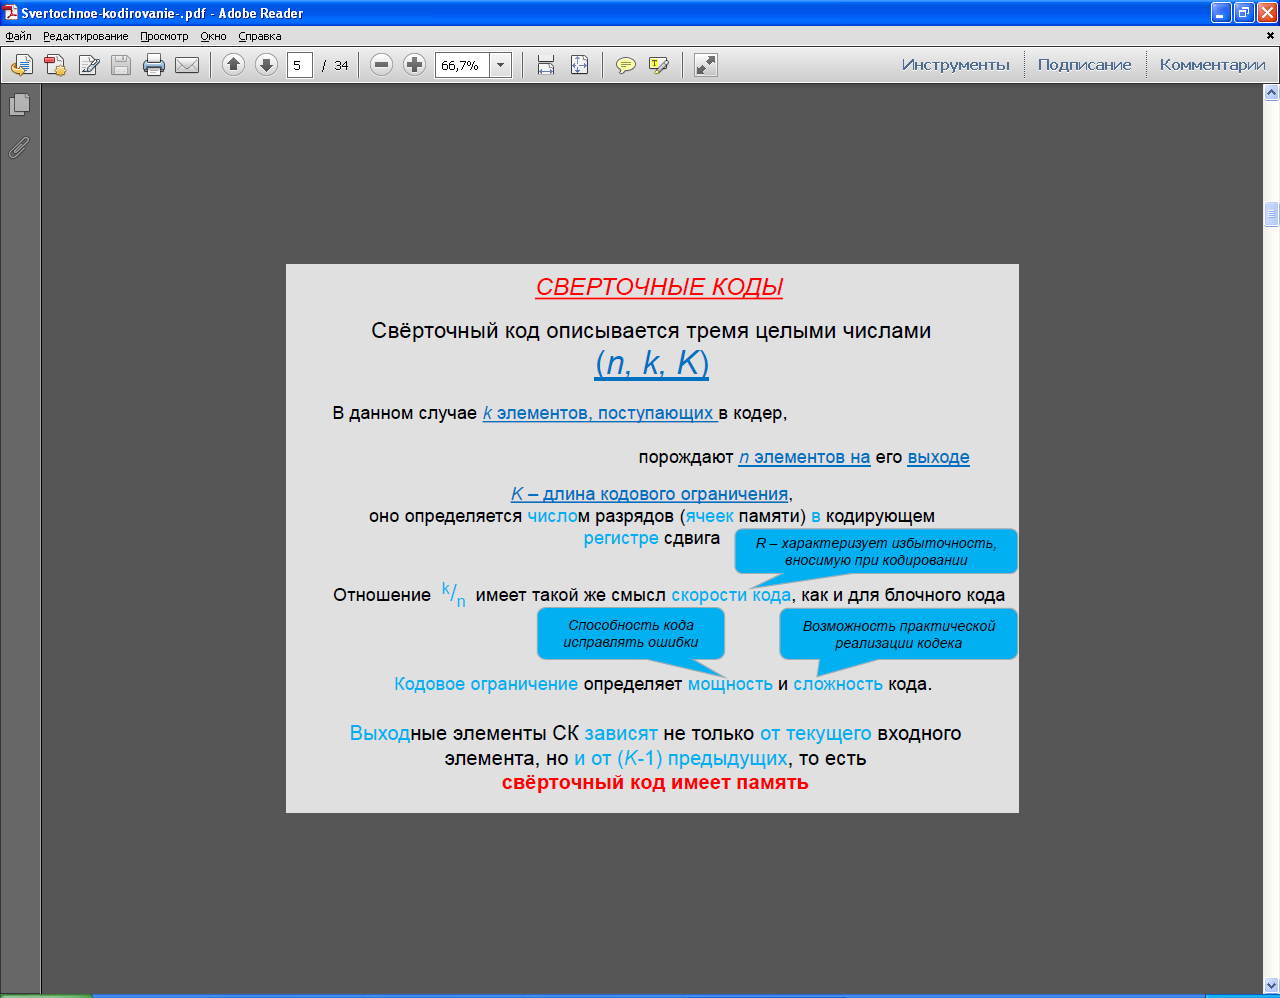Zoom in with the plus button
1280x998 pixels.
[x=414, y=65]
